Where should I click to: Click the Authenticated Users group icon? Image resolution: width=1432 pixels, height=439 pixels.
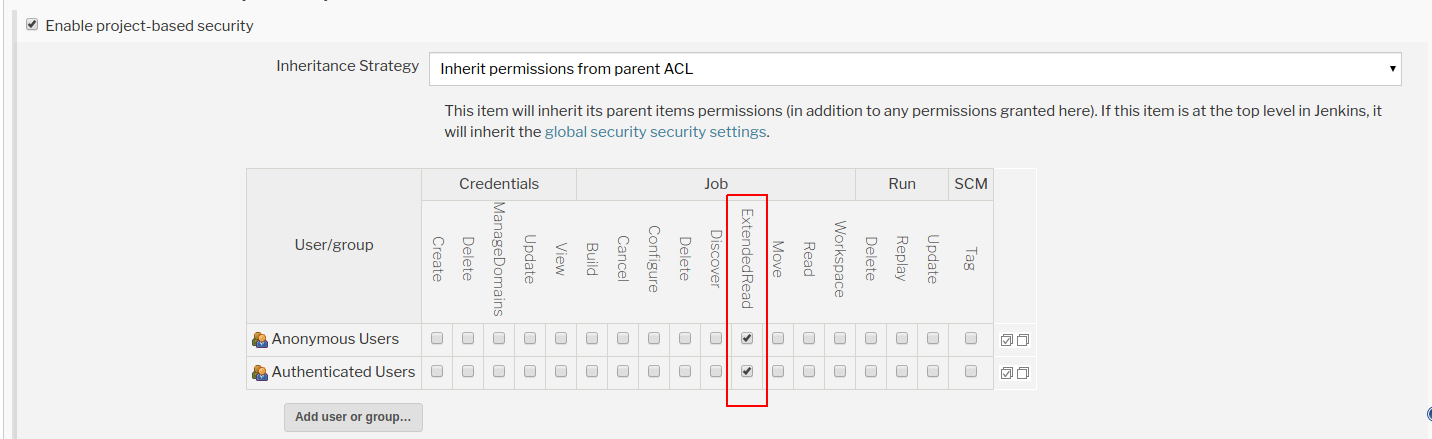(260, 373)
